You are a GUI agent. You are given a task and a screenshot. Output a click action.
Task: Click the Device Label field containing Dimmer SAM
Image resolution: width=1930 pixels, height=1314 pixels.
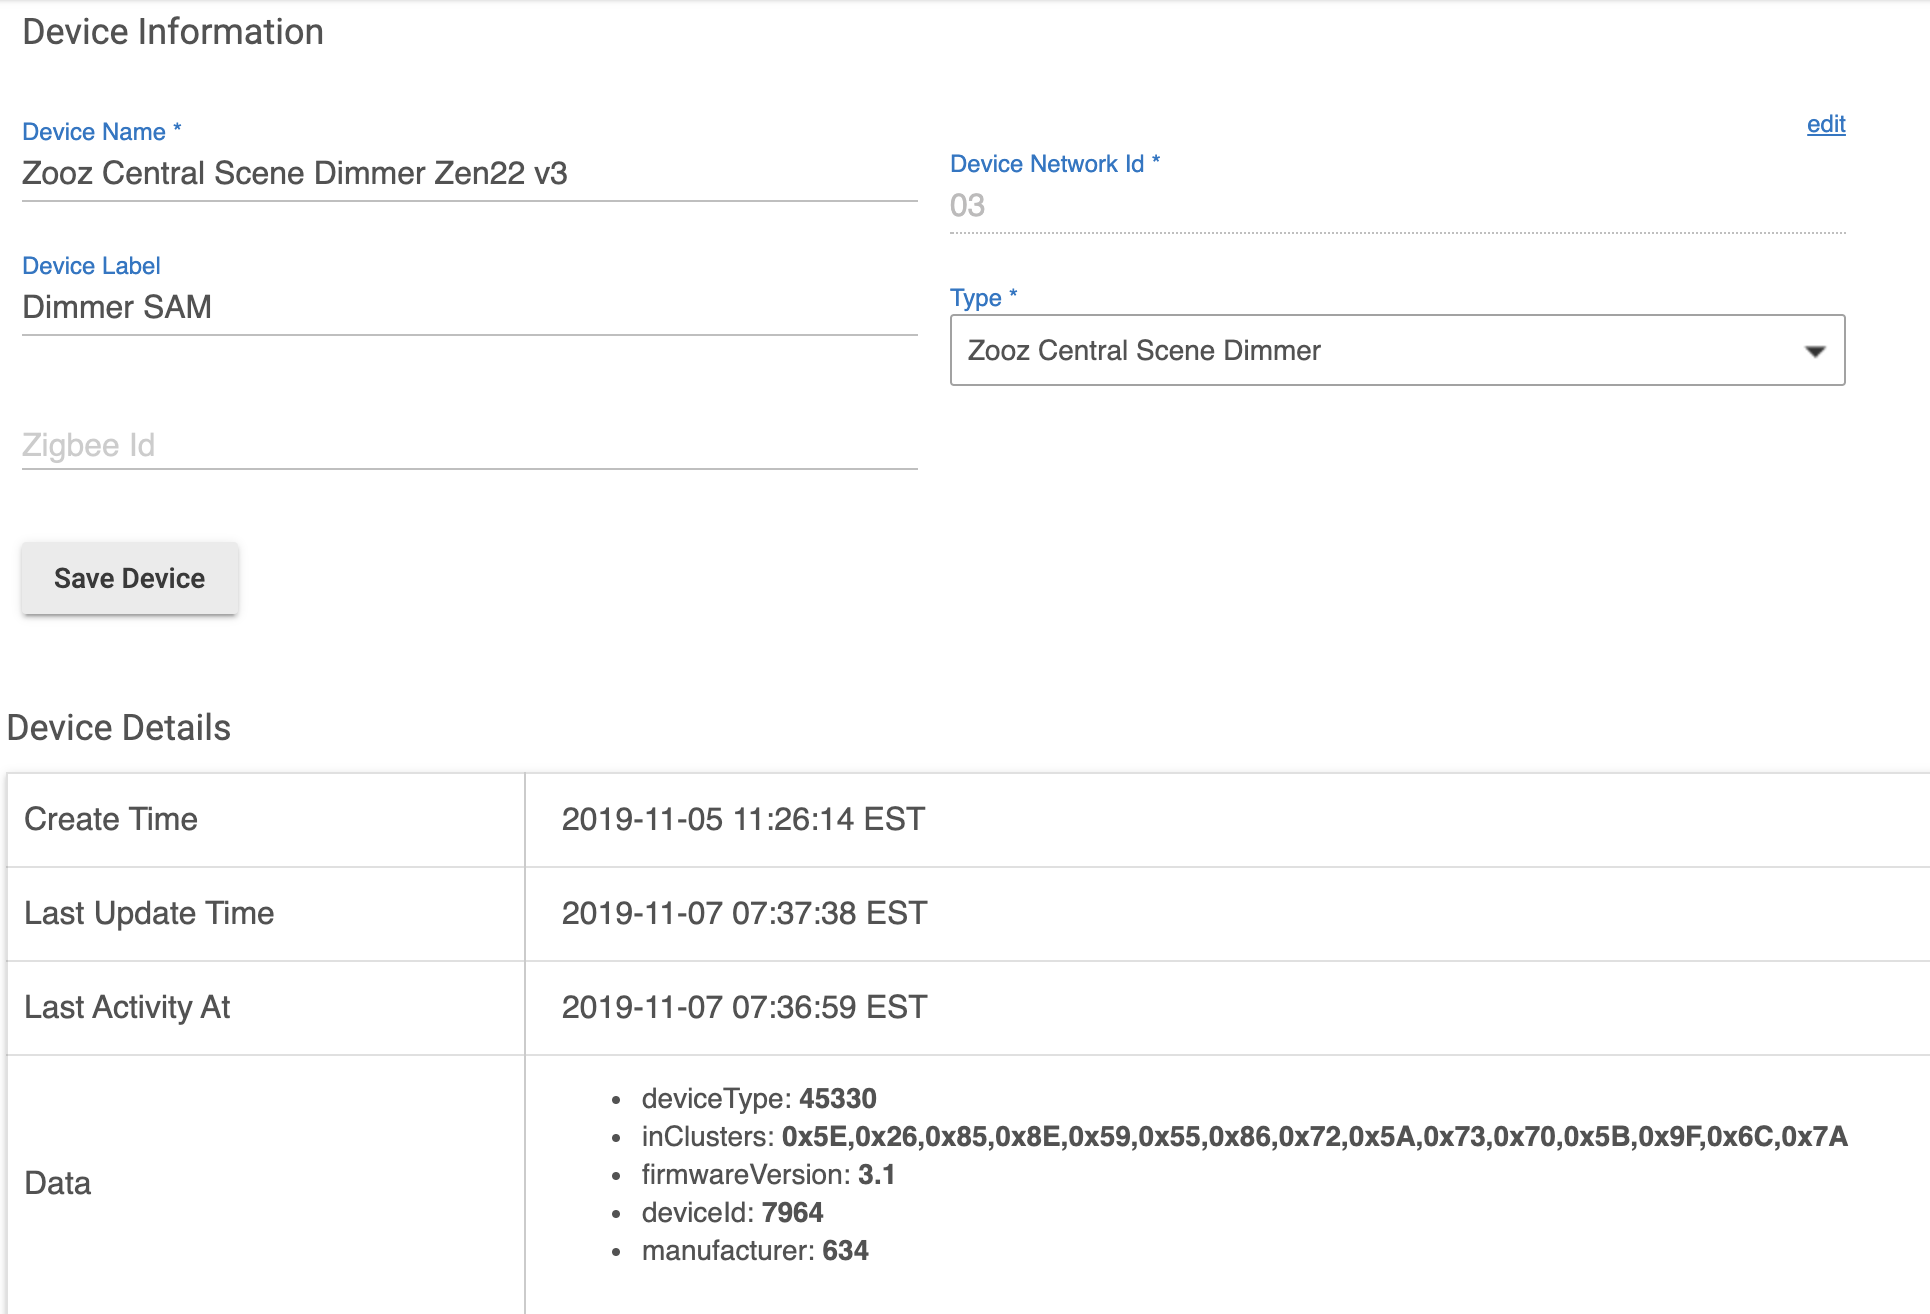pyautogui.click(x=469, y=308)
